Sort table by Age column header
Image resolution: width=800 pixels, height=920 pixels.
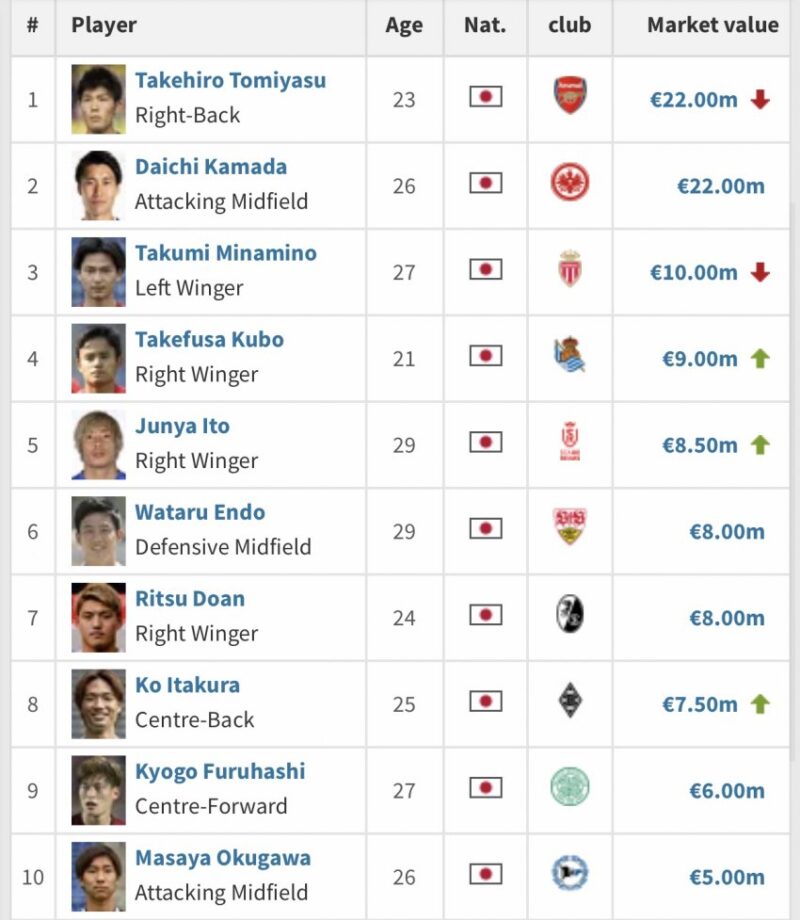pyautogui.click(x=404, y=26)
